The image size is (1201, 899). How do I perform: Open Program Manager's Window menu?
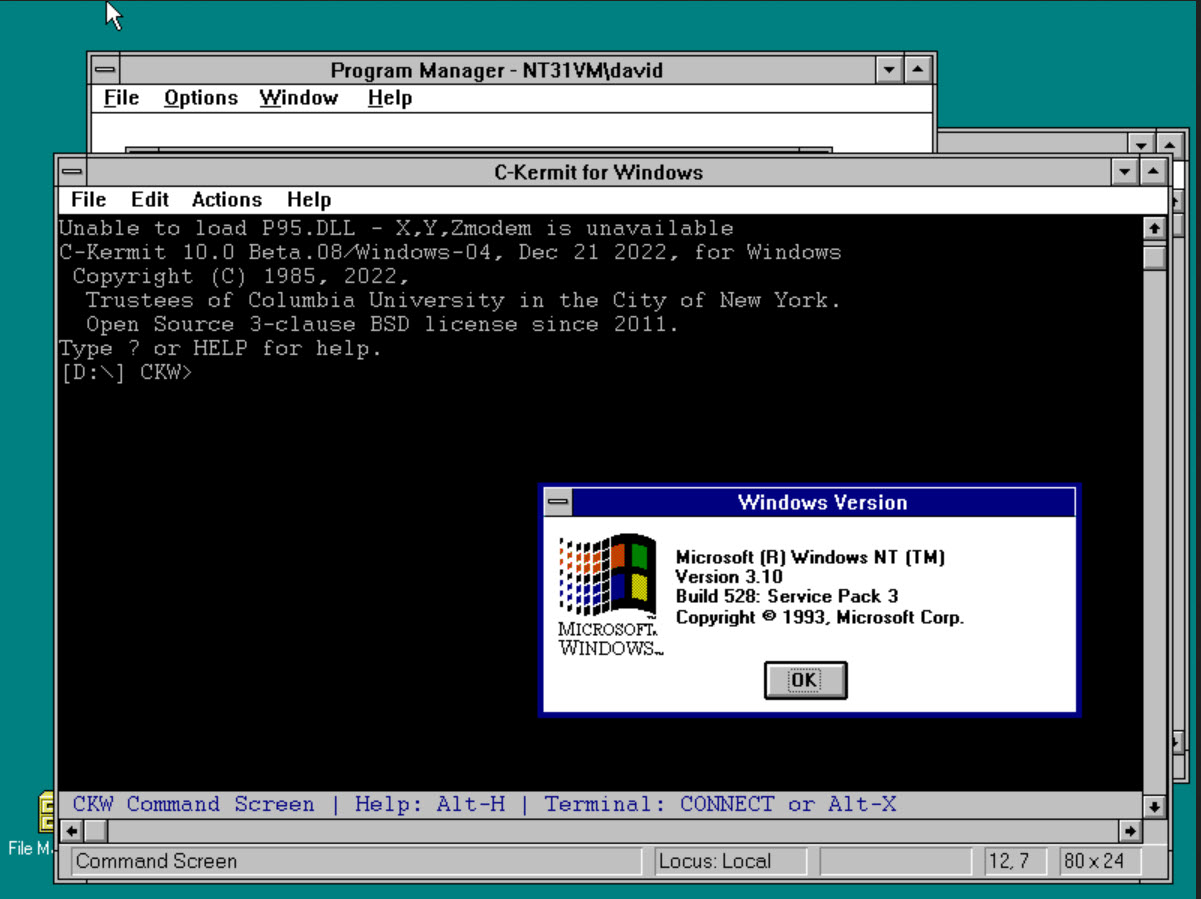pos(299,98)
